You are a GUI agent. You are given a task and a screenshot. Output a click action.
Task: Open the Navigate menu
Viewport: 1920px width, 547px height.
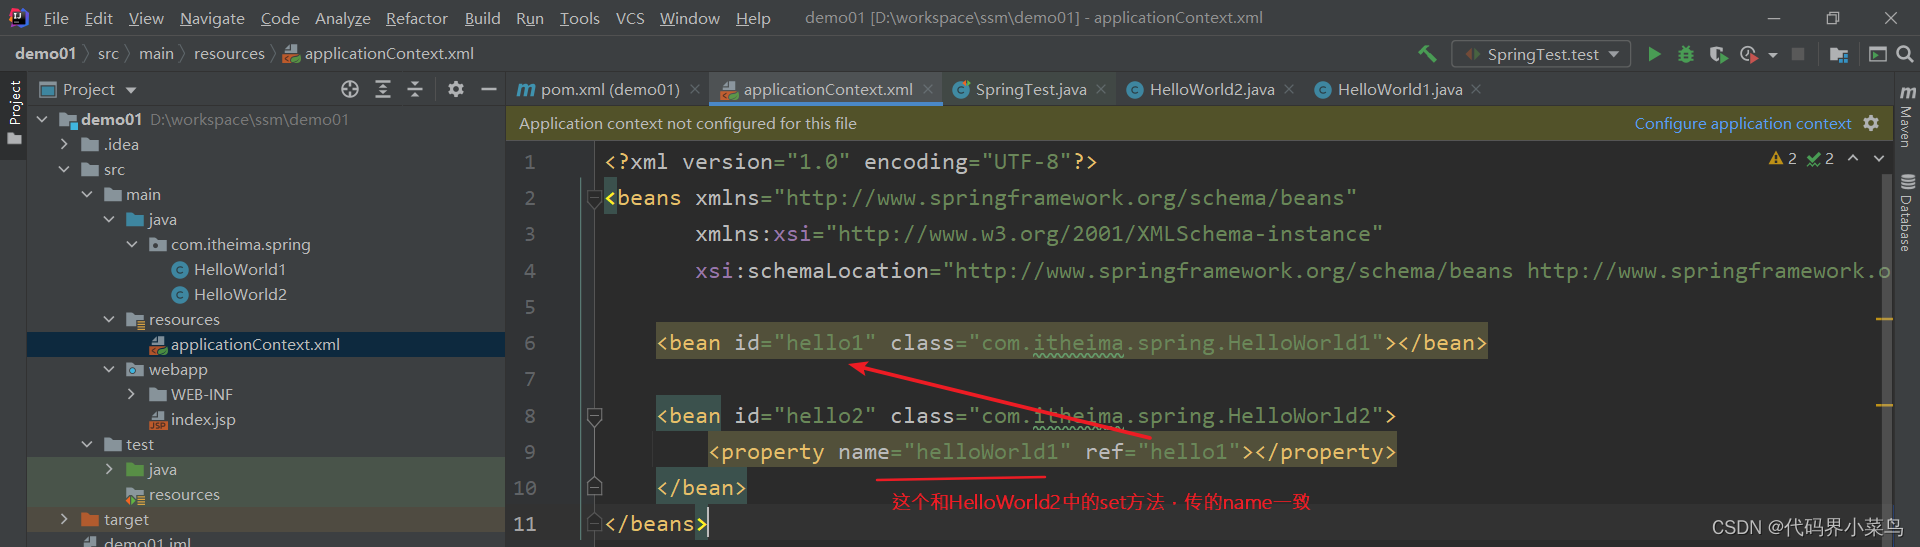212,18
